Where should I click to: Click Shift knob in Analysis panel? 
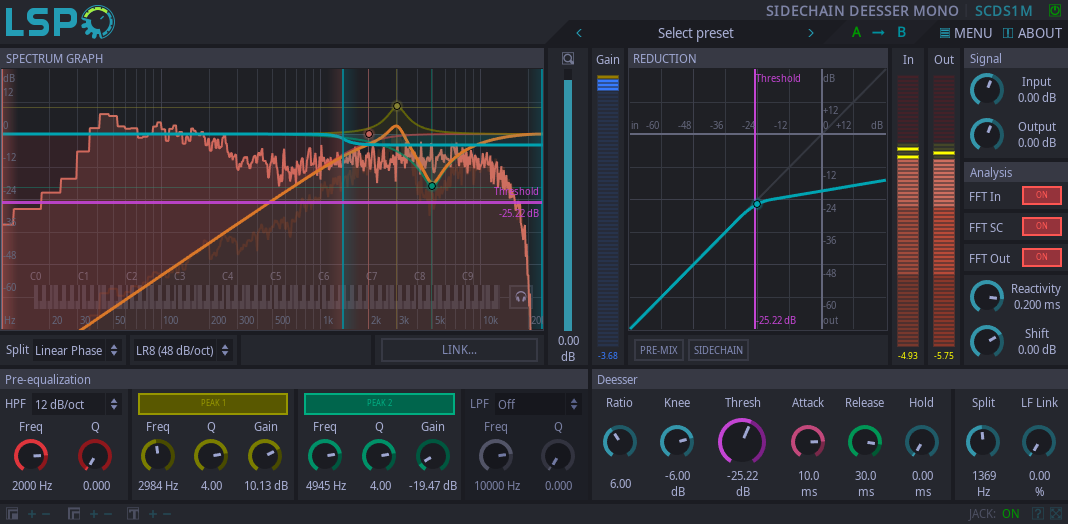pos(987,341)
